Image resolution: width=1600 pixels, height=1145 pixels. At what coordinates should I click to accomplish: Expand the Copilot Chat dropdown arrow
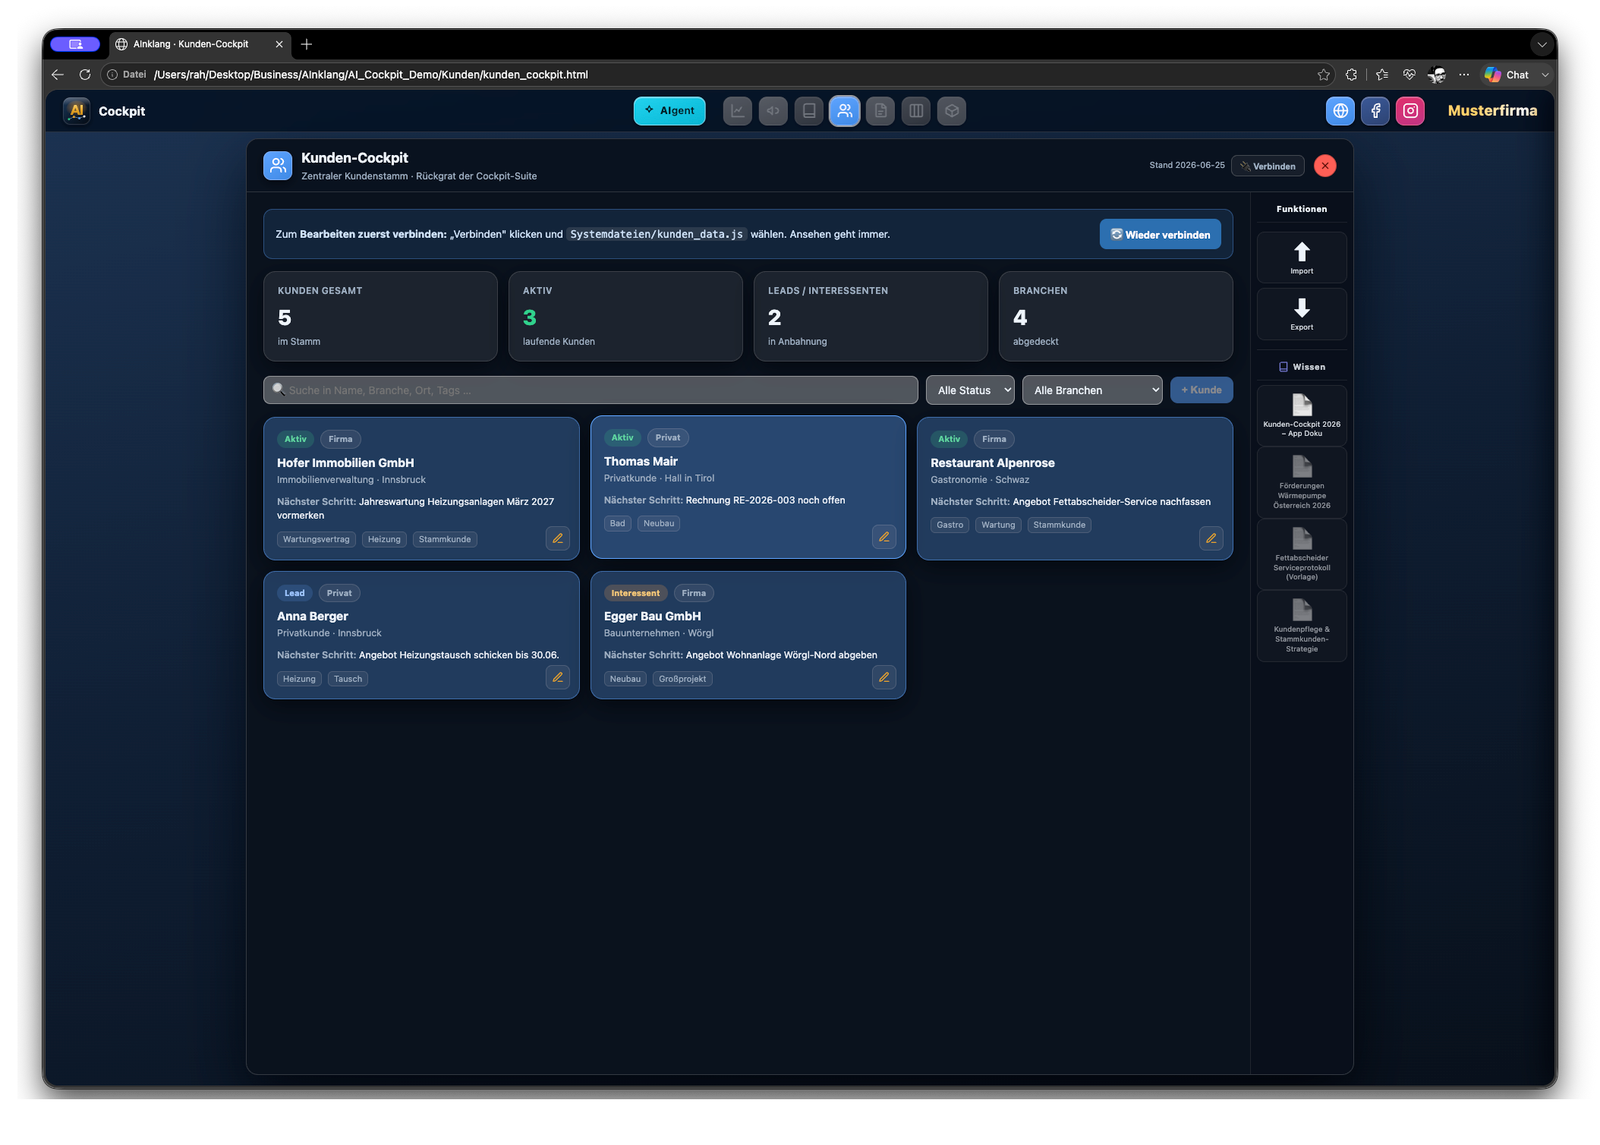point(1545,75)
